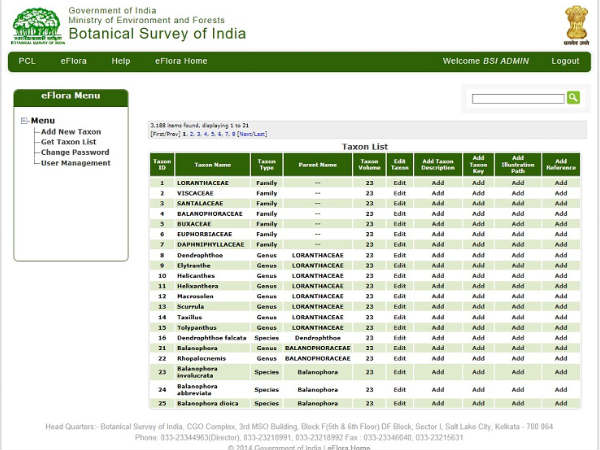Viewport: 600px width, 450px height.
Task: Open Change Password option
Action: (75, 152)
